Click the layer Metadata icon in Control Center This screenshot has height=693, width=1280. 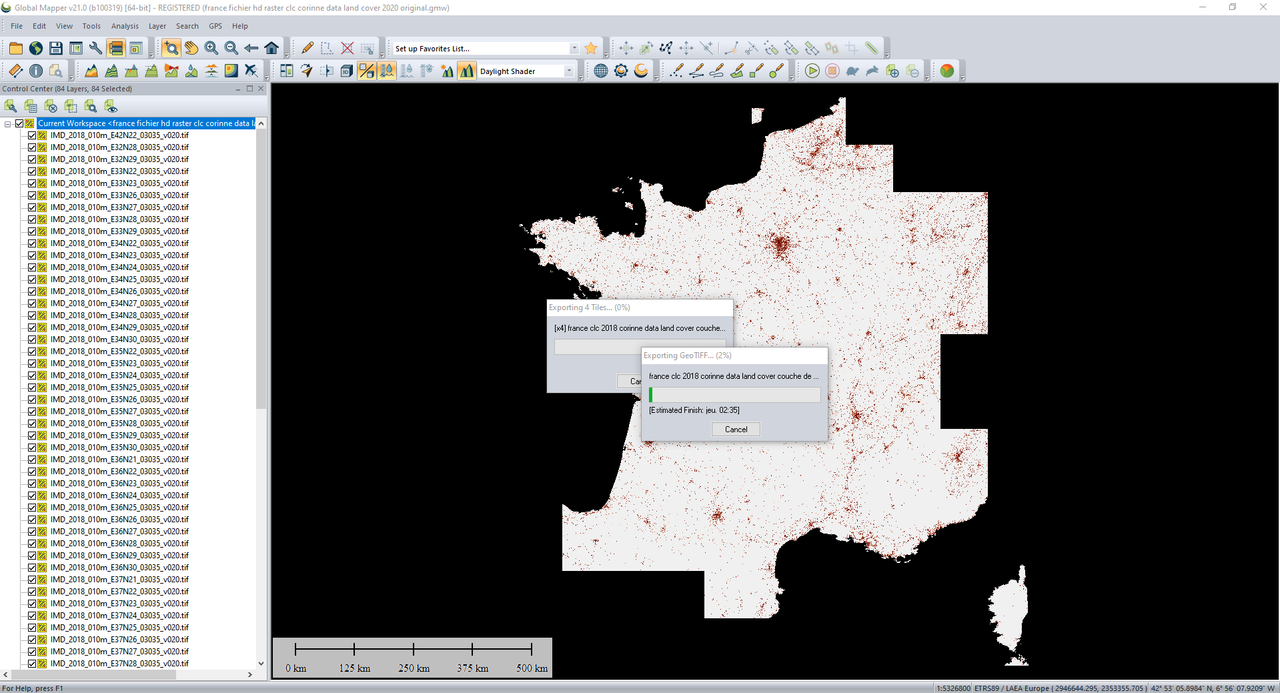pos(30,105)
